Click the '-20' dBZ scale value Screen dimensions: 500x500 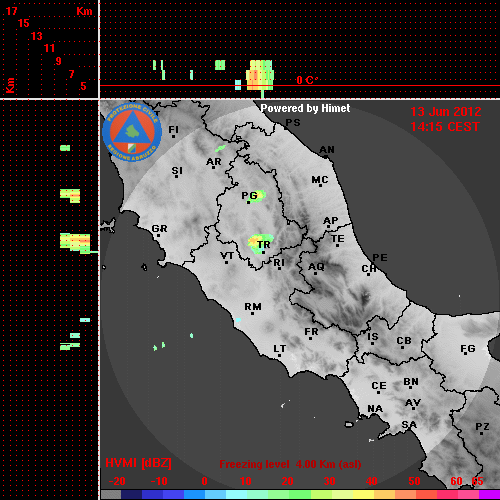(117, 481)
